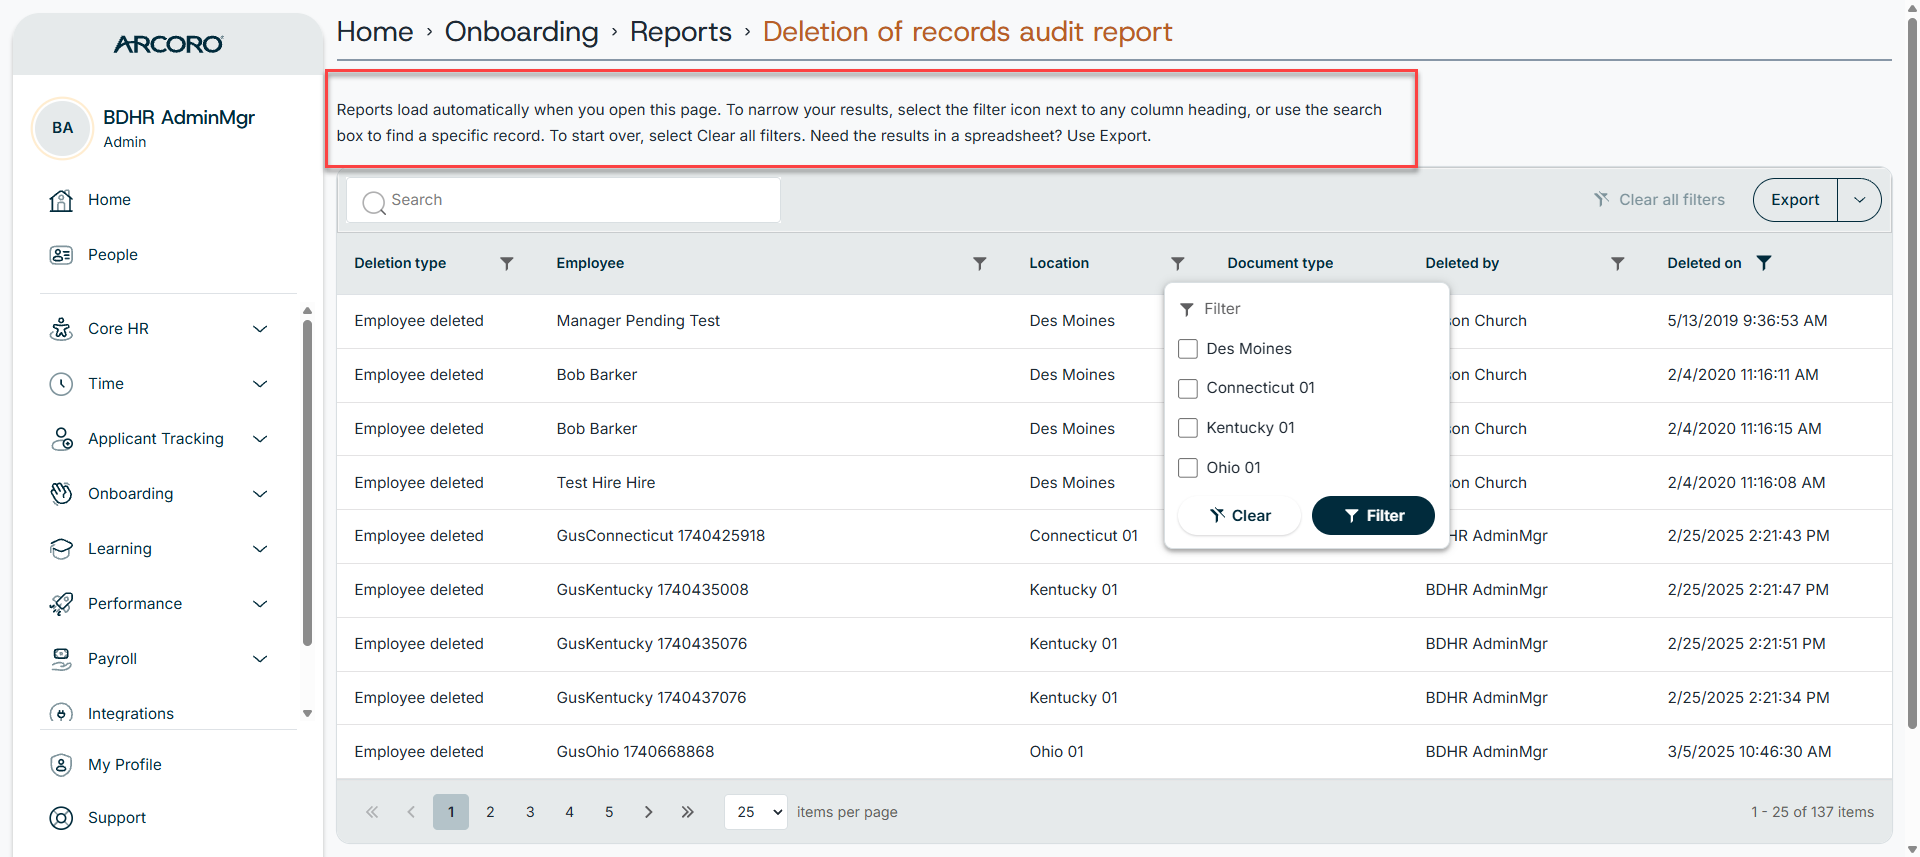The width and height of the screenshot is (1920, 857).
Task: Click the Search box
Action: (564, 200)
